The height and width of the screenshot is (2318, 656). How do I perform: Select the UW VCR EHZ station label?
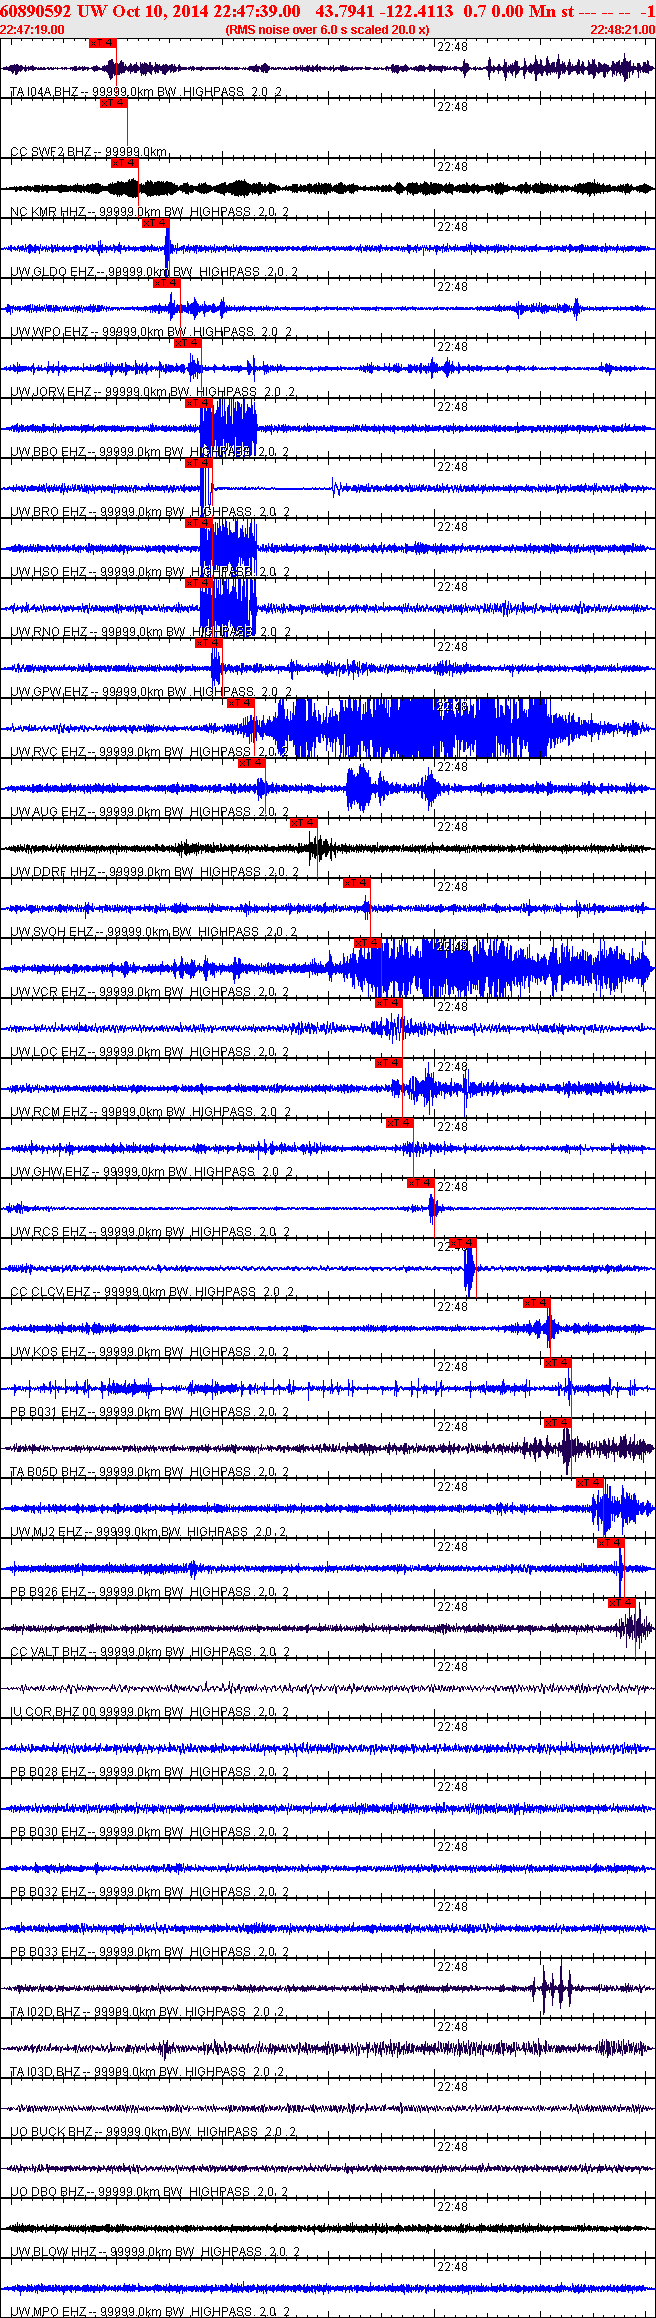48,992
